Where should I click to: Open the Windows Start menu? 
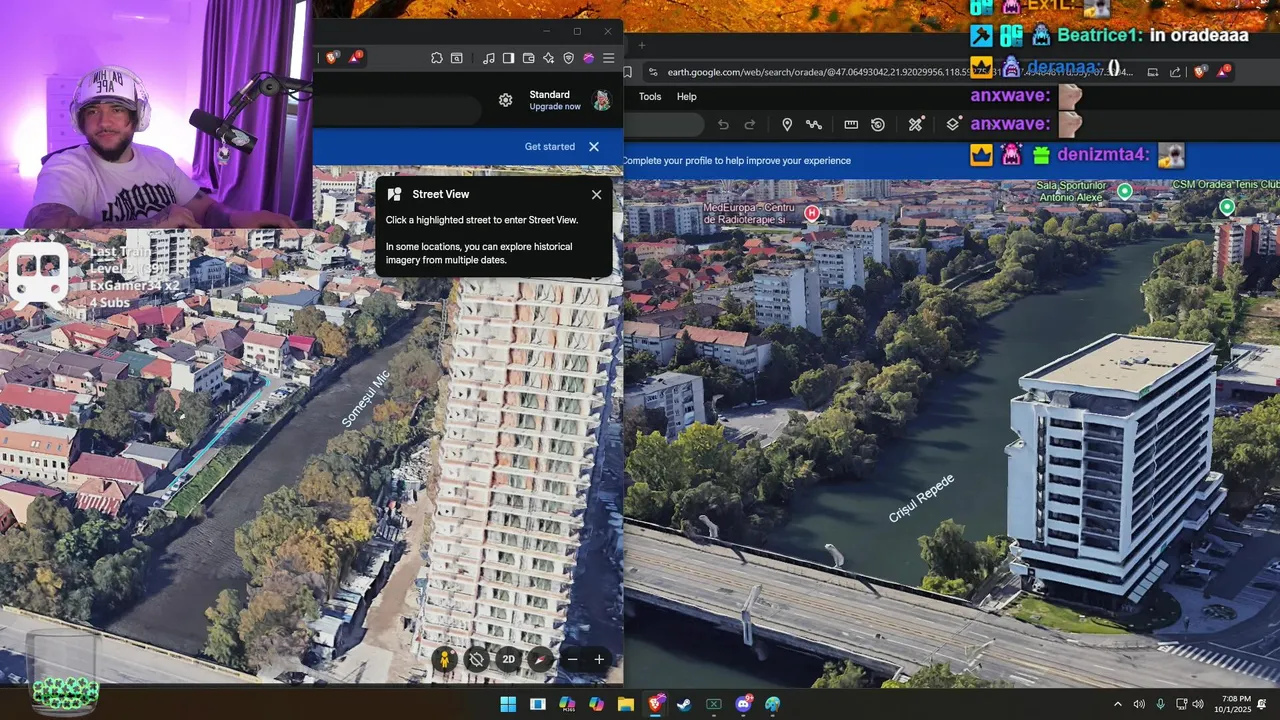508,704
